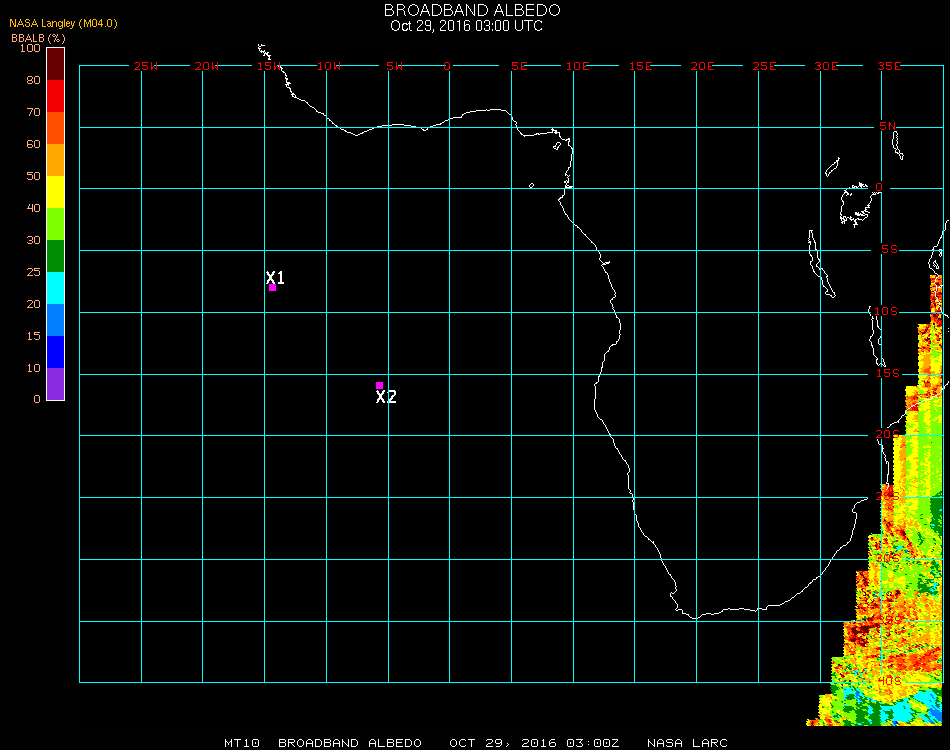Select the dark red 80-100 color band

click(x=55, y=64)
